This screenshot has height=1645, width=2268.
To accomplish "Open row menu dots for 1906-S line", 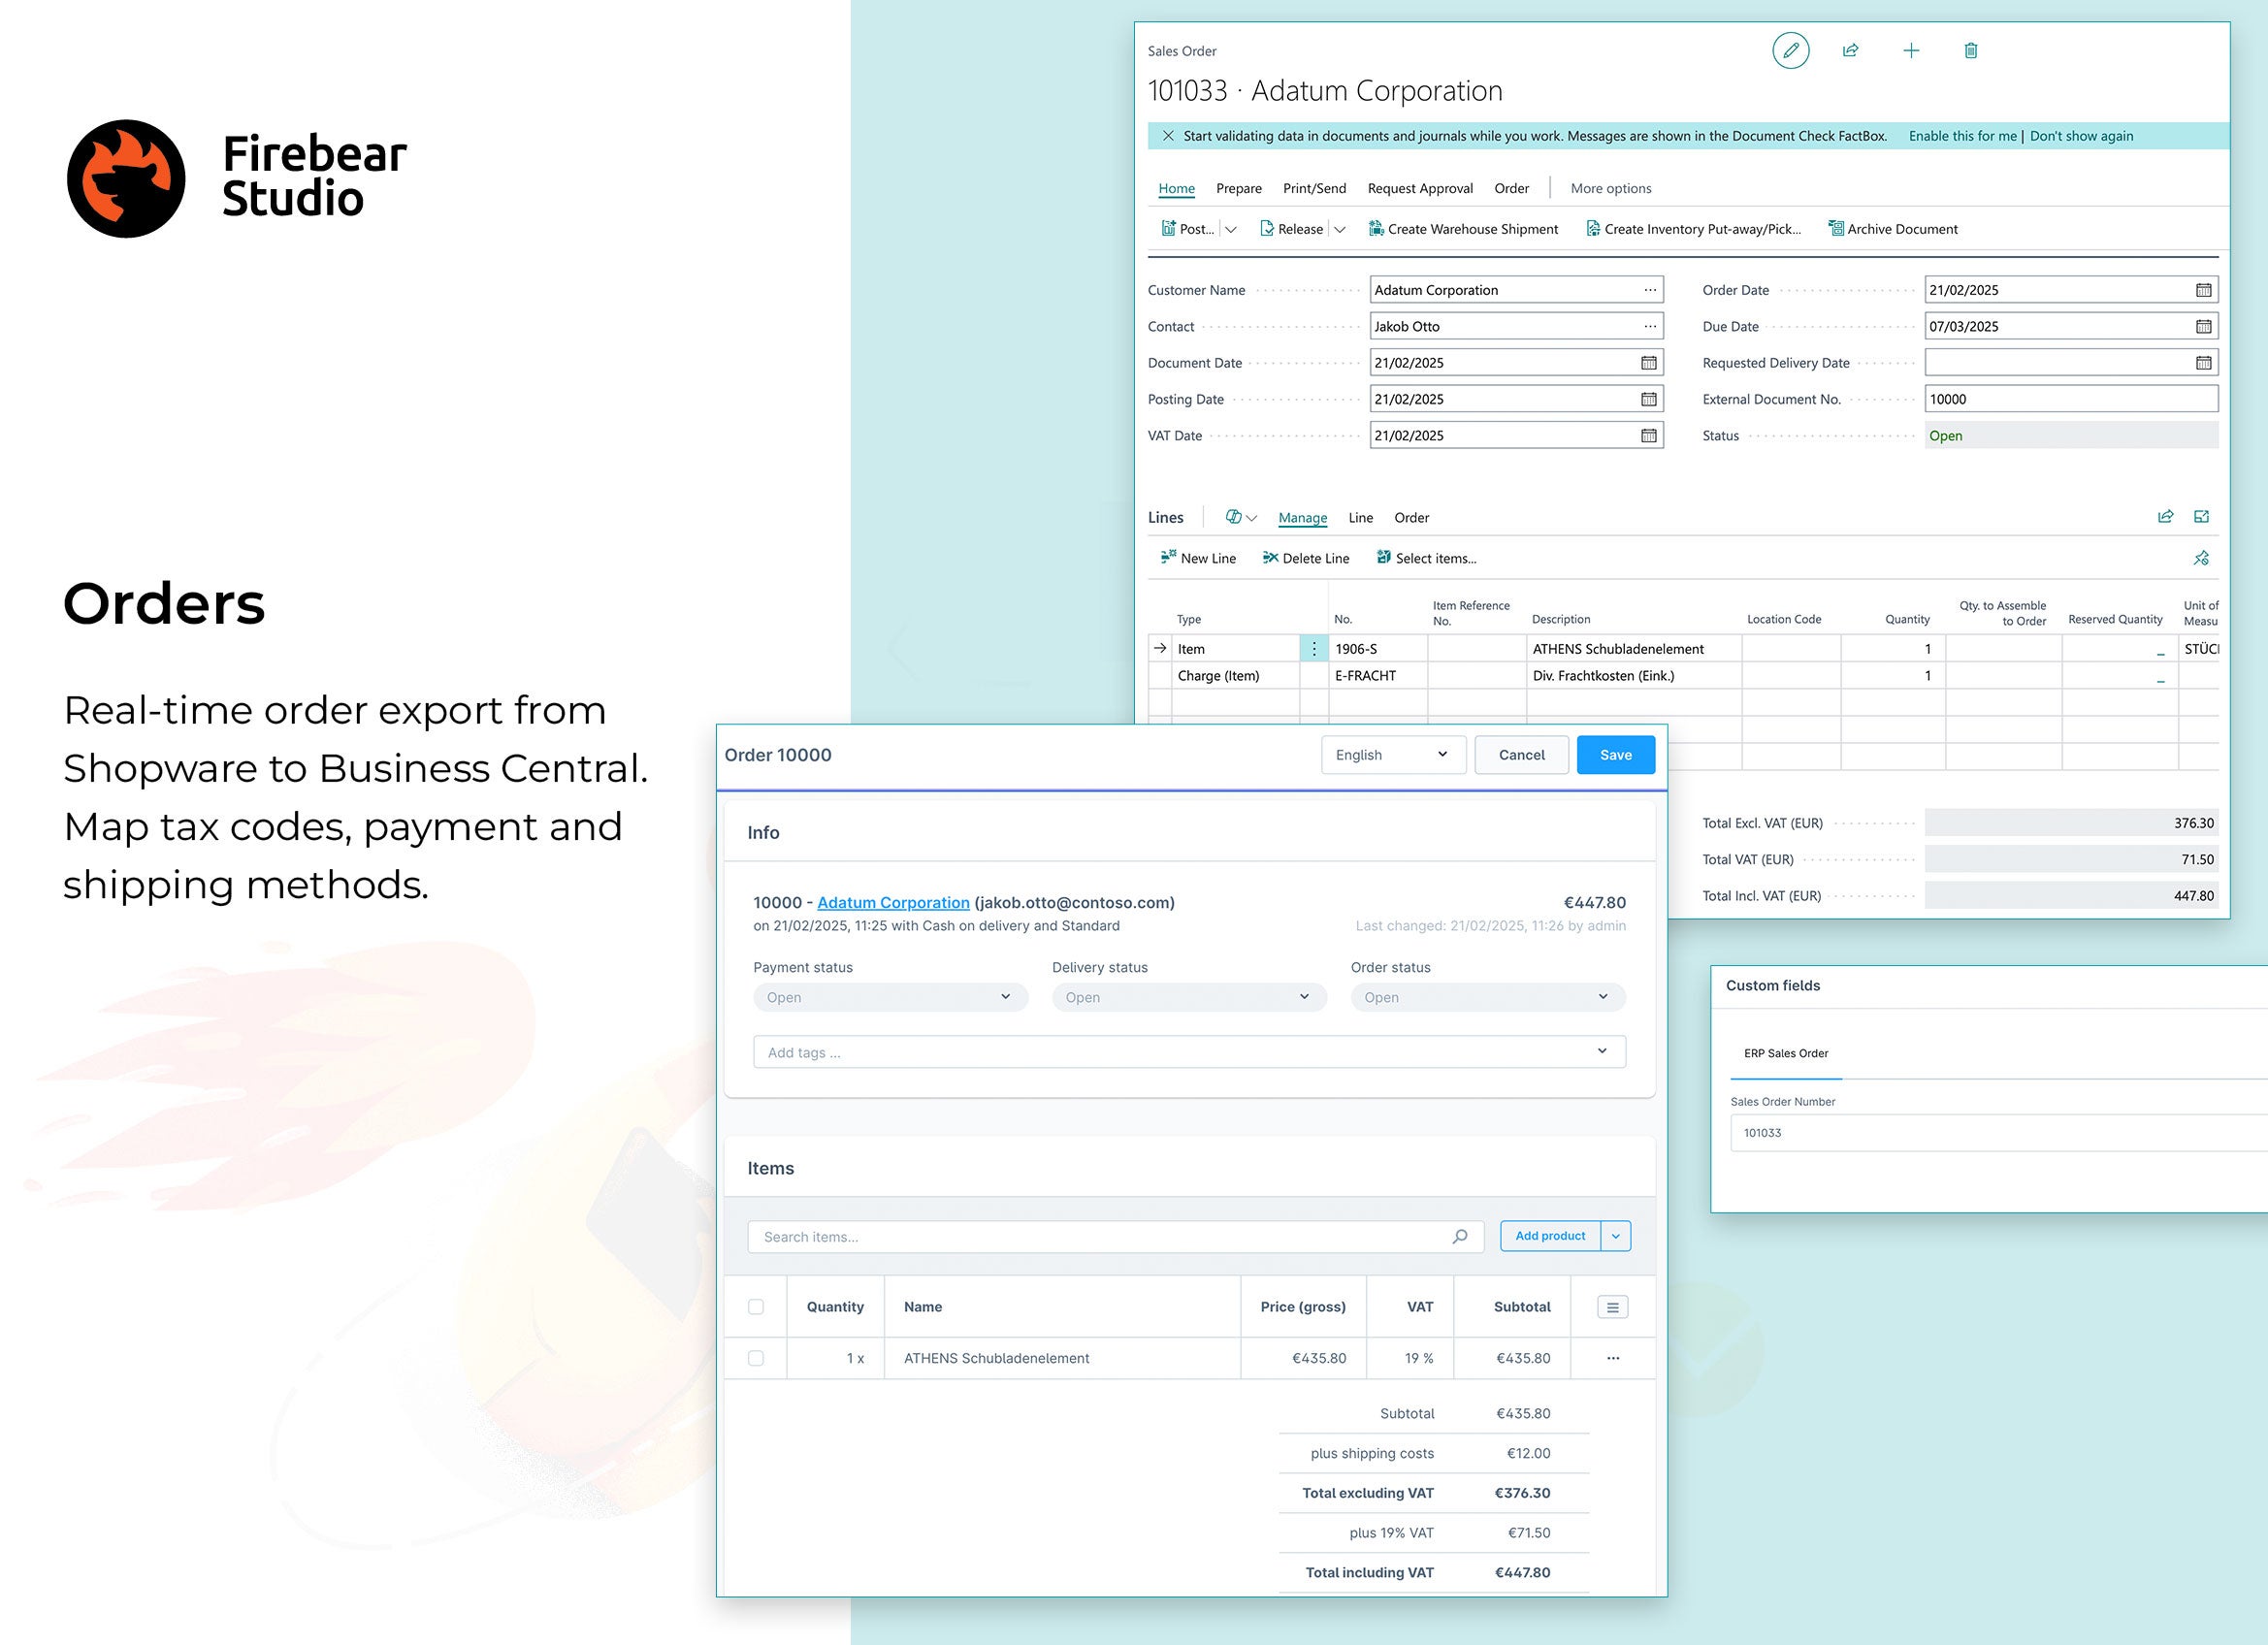I will tap(1314, 648).
